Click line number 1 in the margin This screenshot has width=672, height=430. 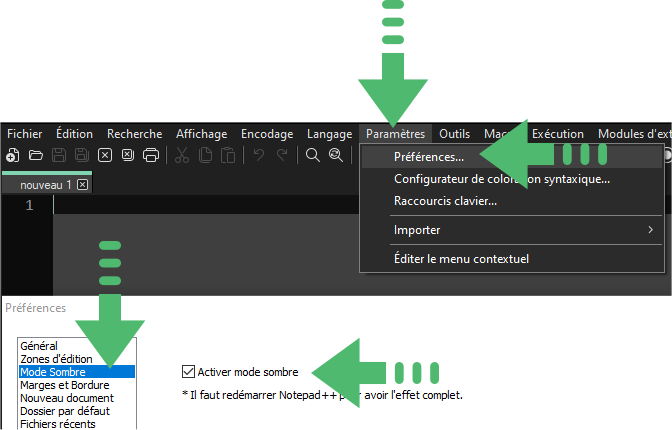coord(29,205)
